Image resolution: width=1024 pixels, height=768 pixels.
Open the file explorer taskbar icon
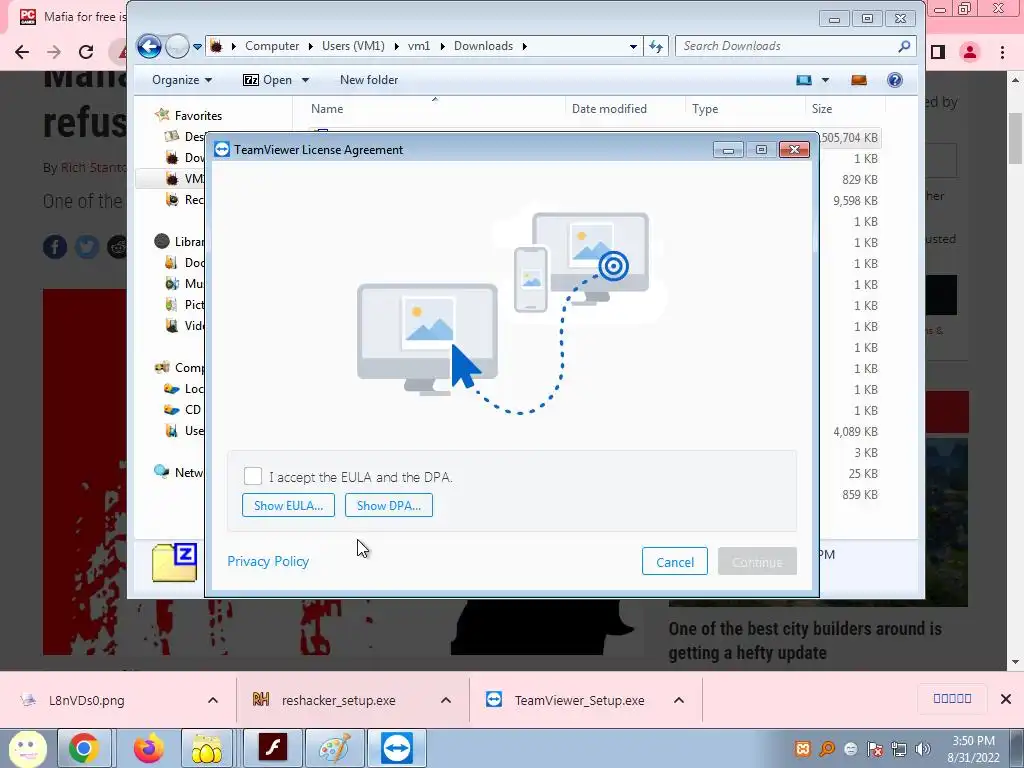point(206,748)
